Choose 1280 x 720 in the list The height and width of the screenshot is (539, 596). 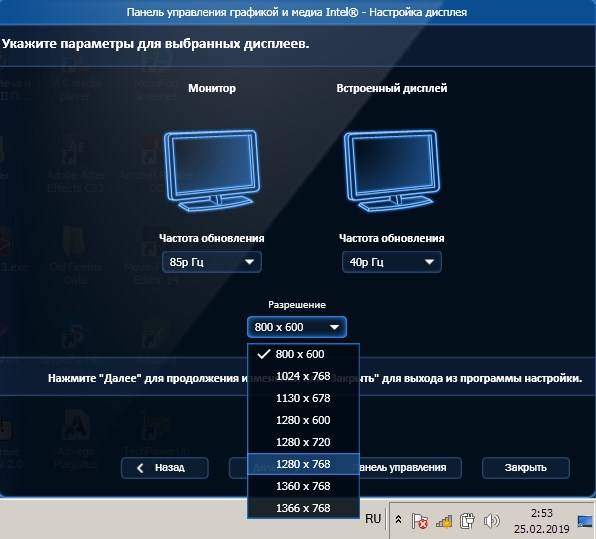tap(303, 442)
